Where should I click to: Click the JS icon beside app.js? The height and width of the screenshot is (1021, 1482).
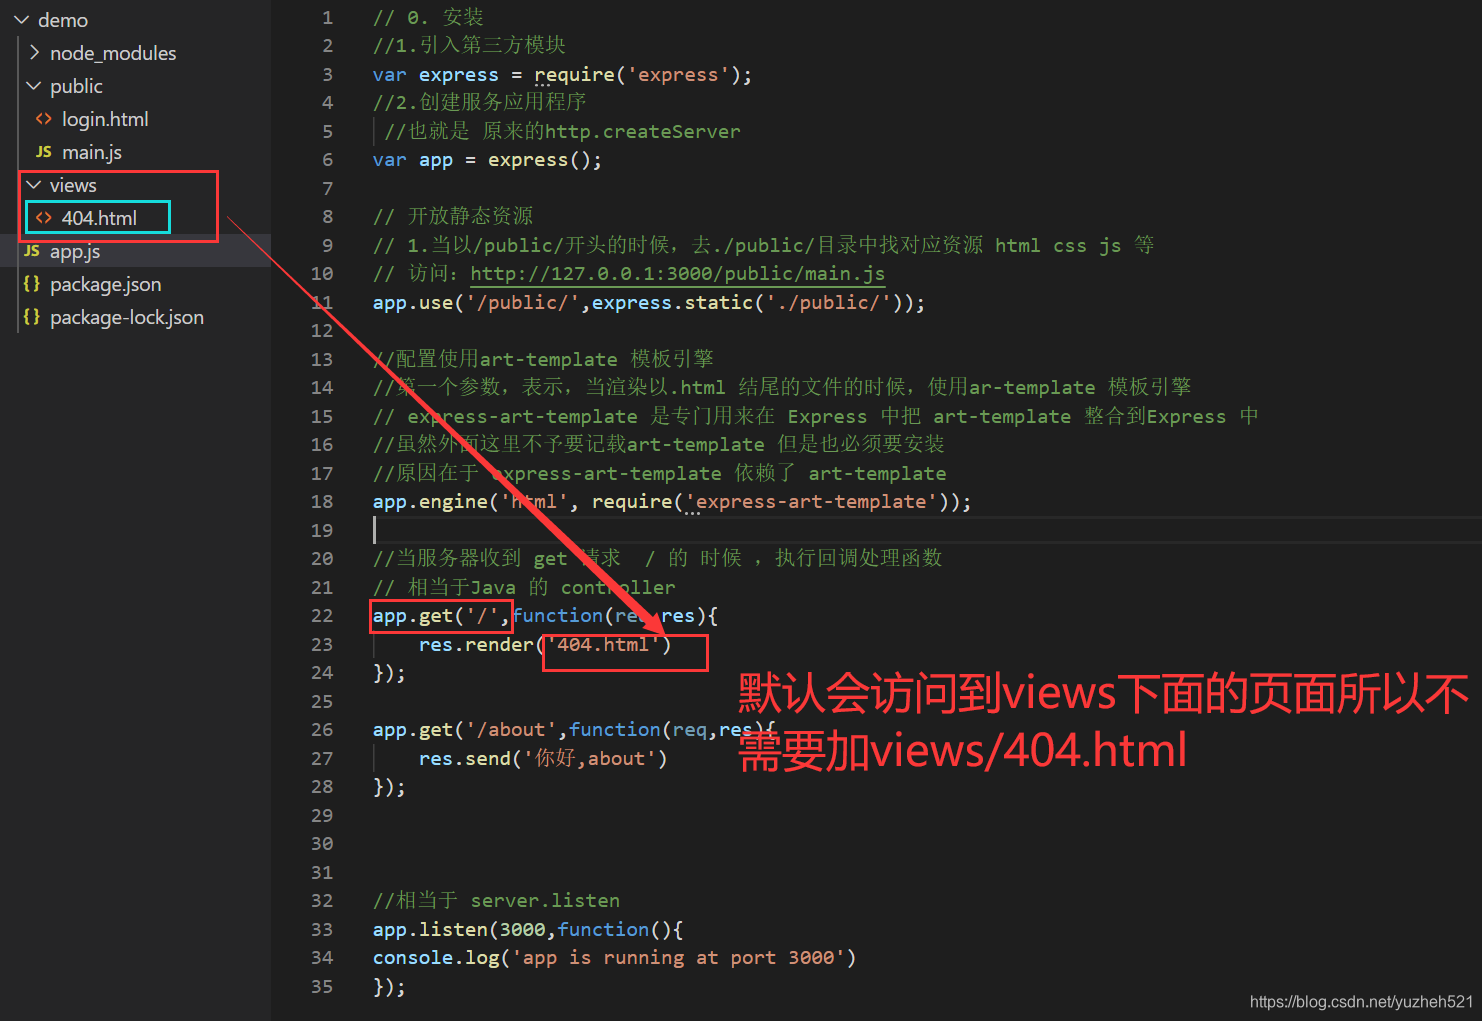(32, 251)
